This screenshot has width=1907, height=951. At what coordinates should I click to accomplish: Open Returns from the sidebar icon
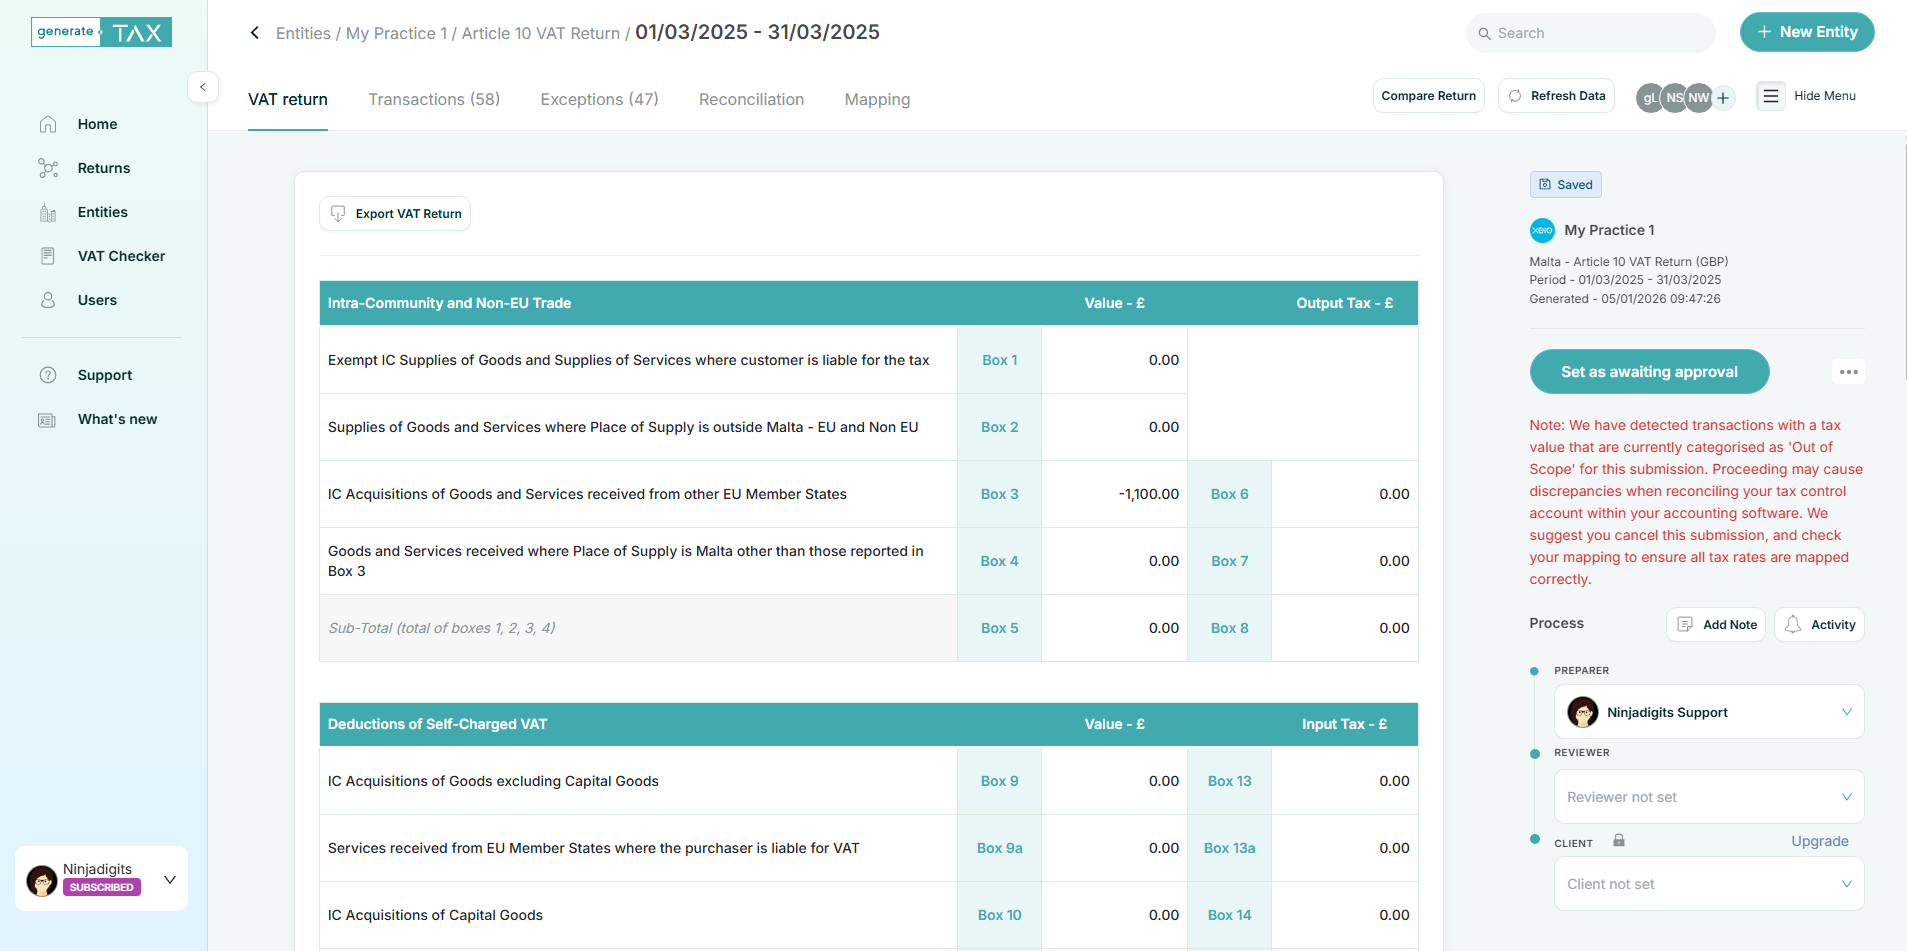(48, 168)
